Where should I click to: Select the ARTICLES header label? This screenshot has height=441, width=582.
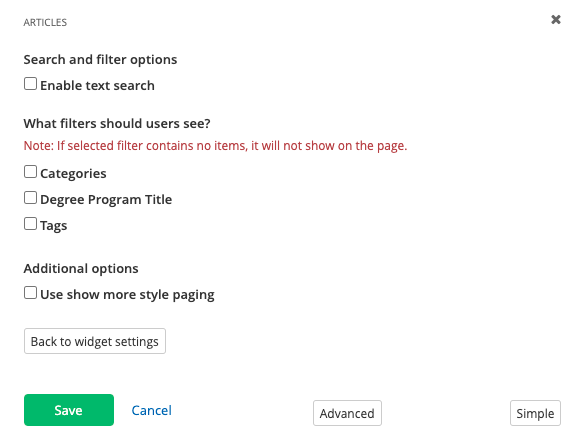pyautogui.click(x=45, y=23)
